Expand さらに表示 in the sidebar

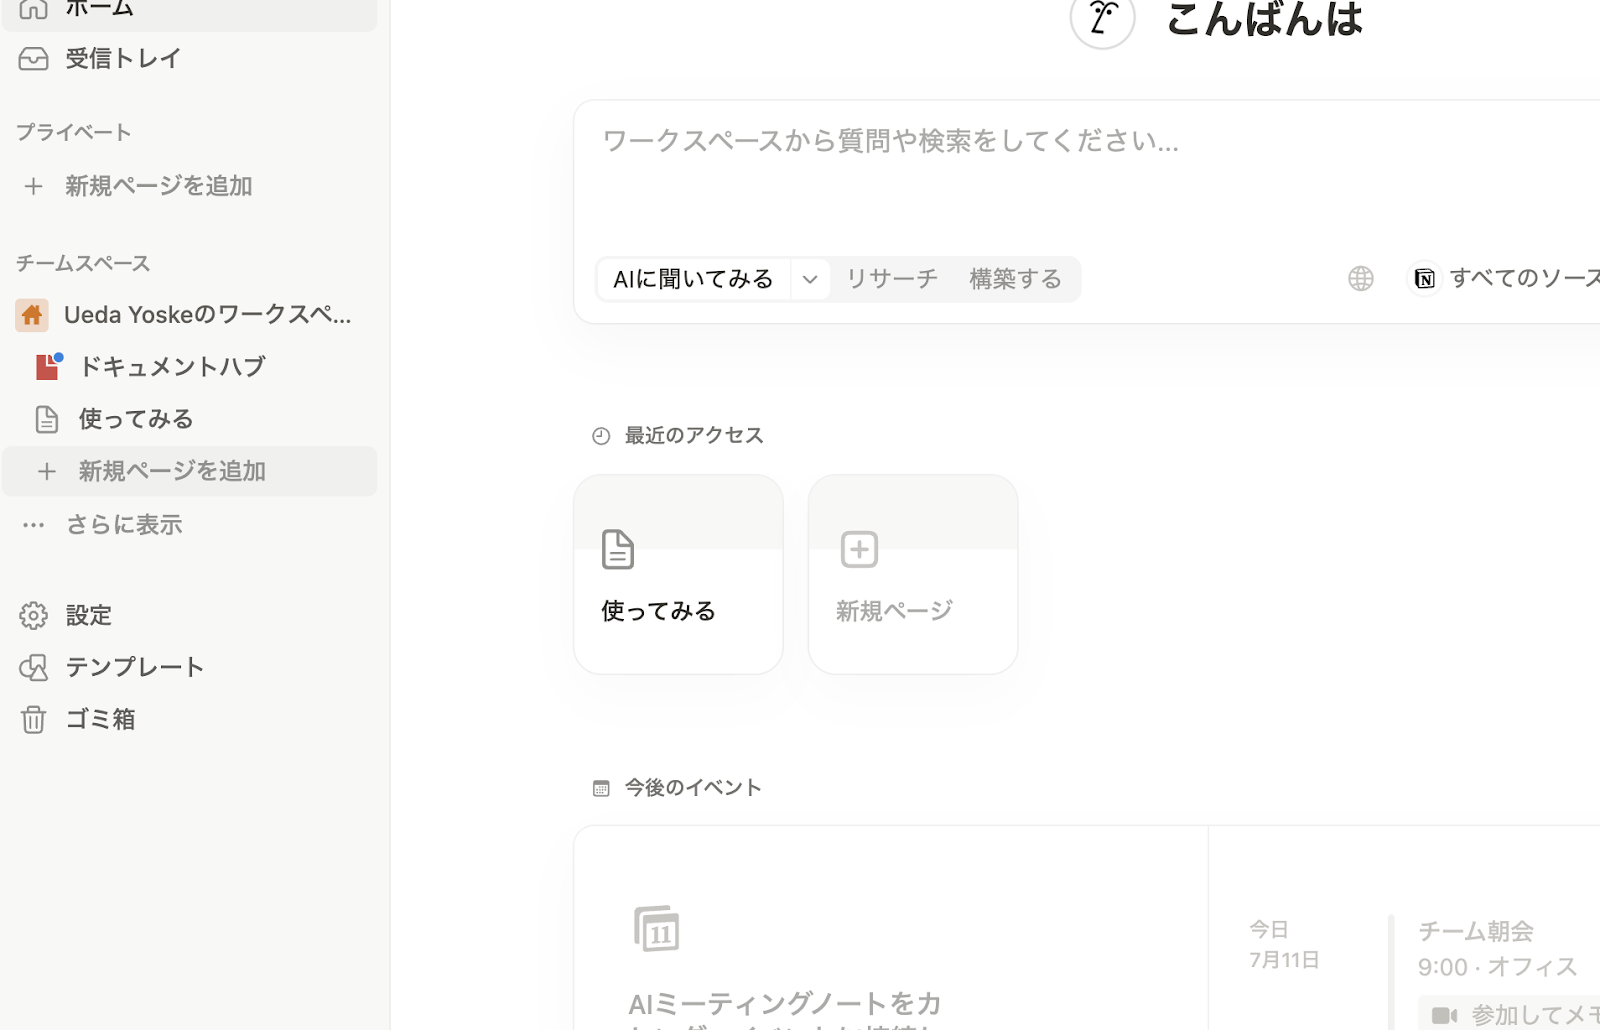point(124,524)
